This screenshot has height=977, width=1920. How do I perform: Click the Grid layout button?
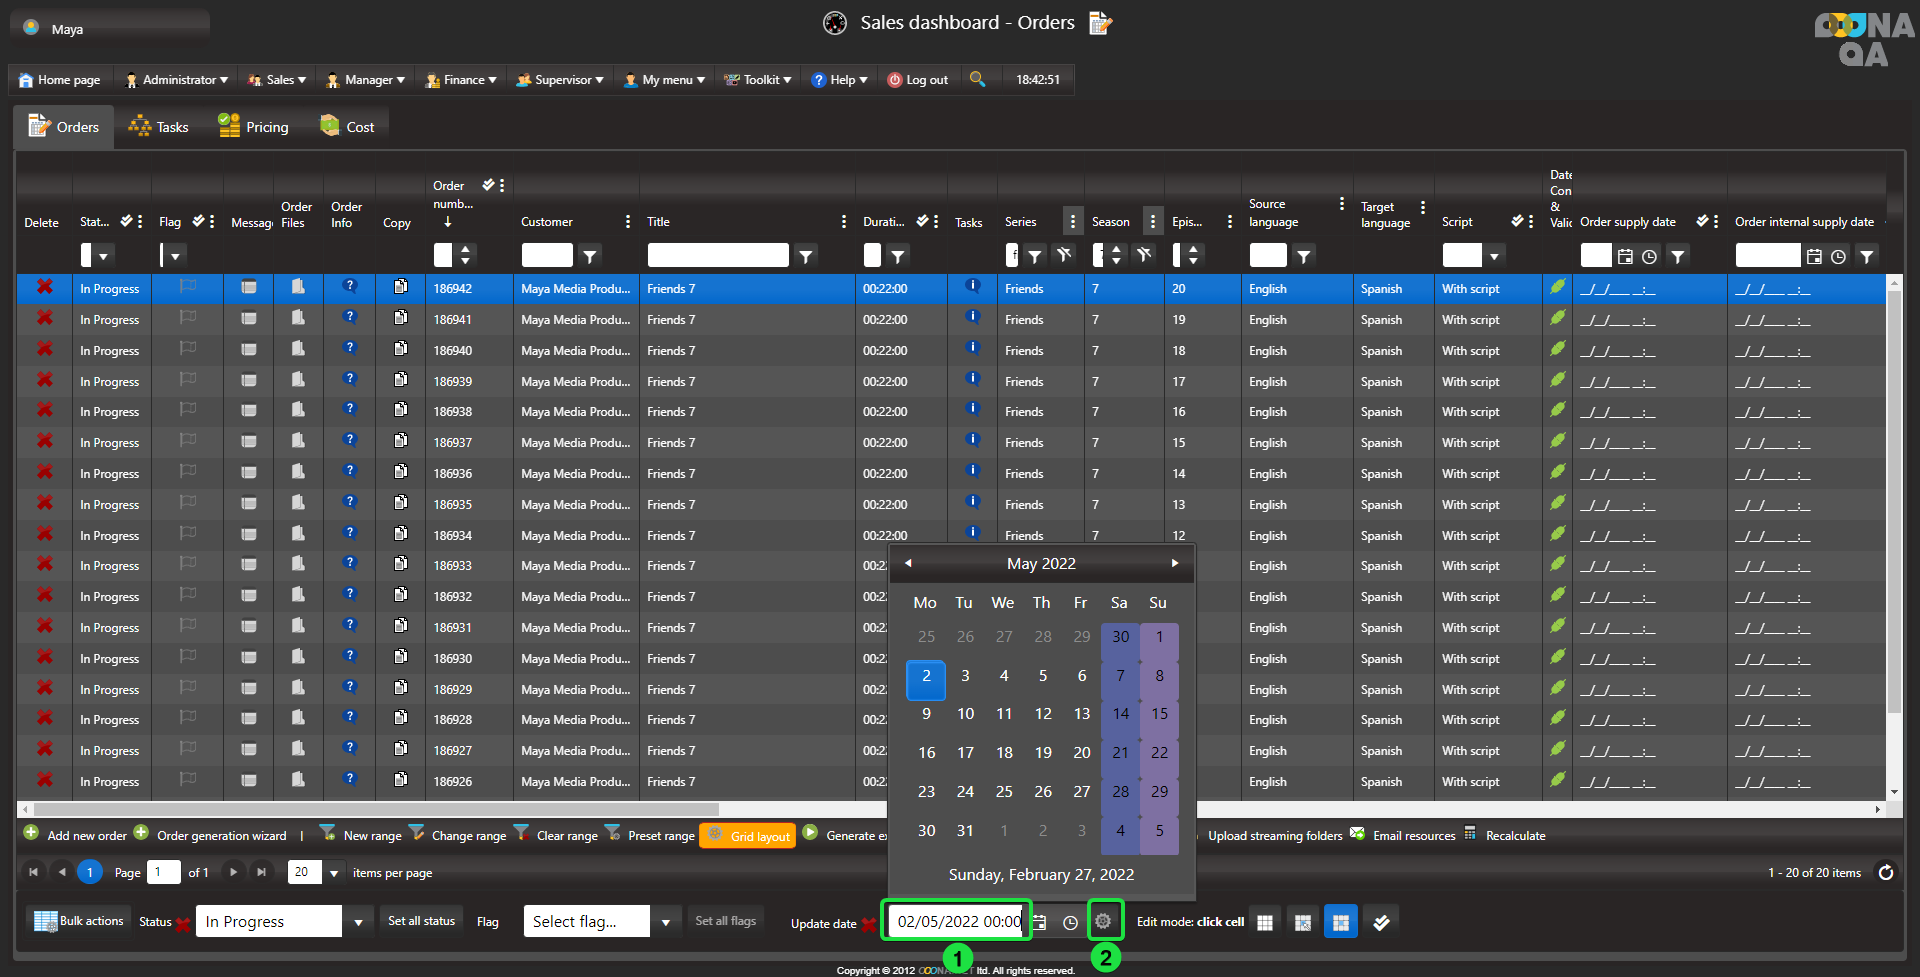748,836
